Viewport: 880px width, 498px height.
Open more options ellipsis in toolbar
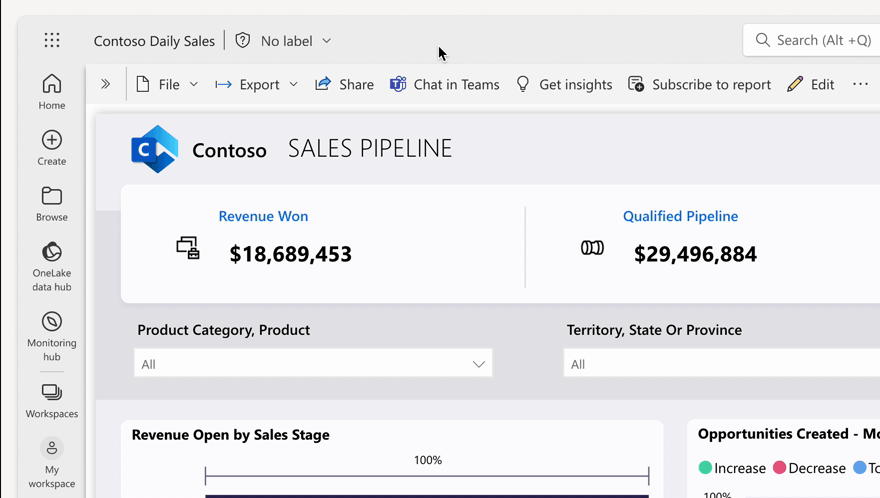click(860, 84)
